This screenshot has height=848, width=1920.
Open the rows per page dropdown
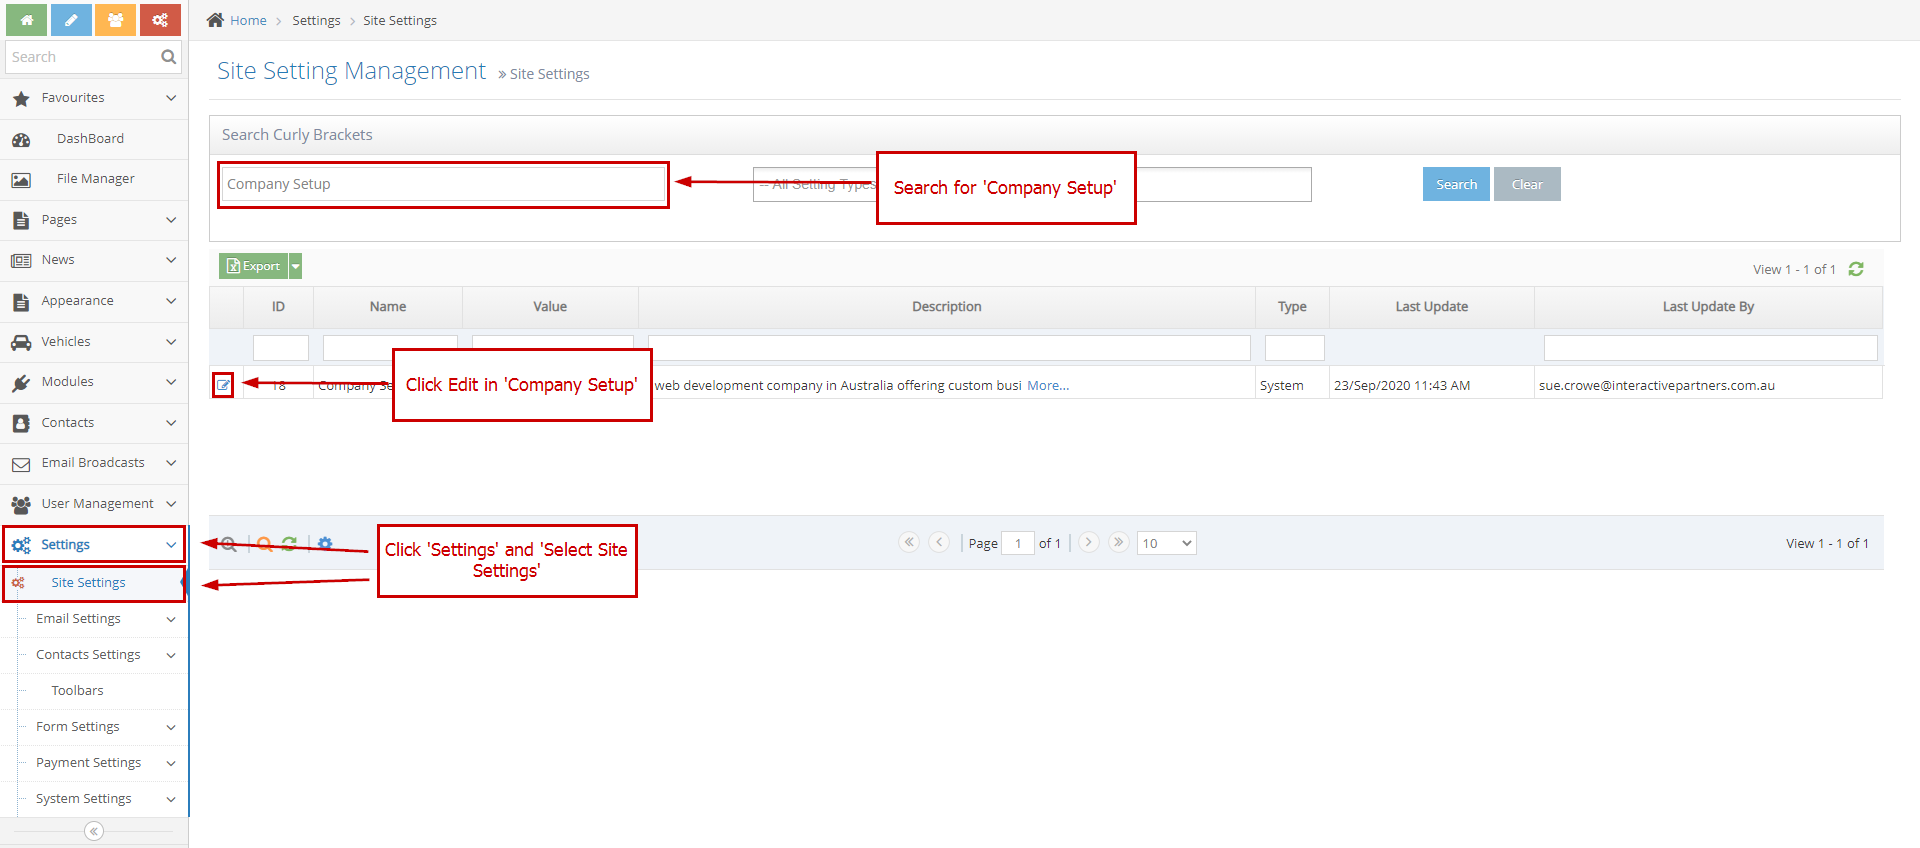pyautogui.click(x=1166, y=543)
